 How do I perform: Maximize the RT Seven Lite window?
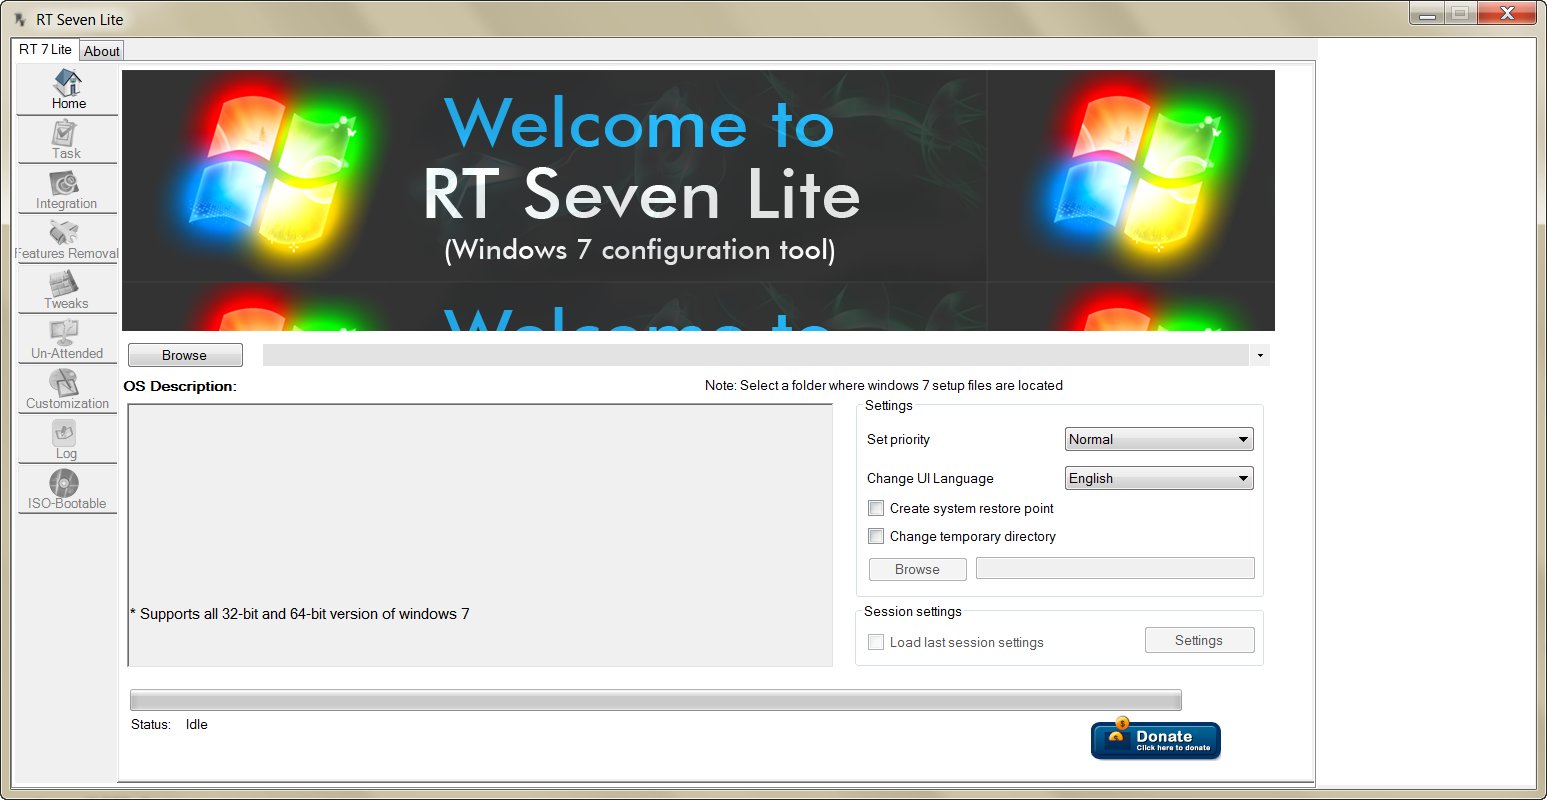1459,13
